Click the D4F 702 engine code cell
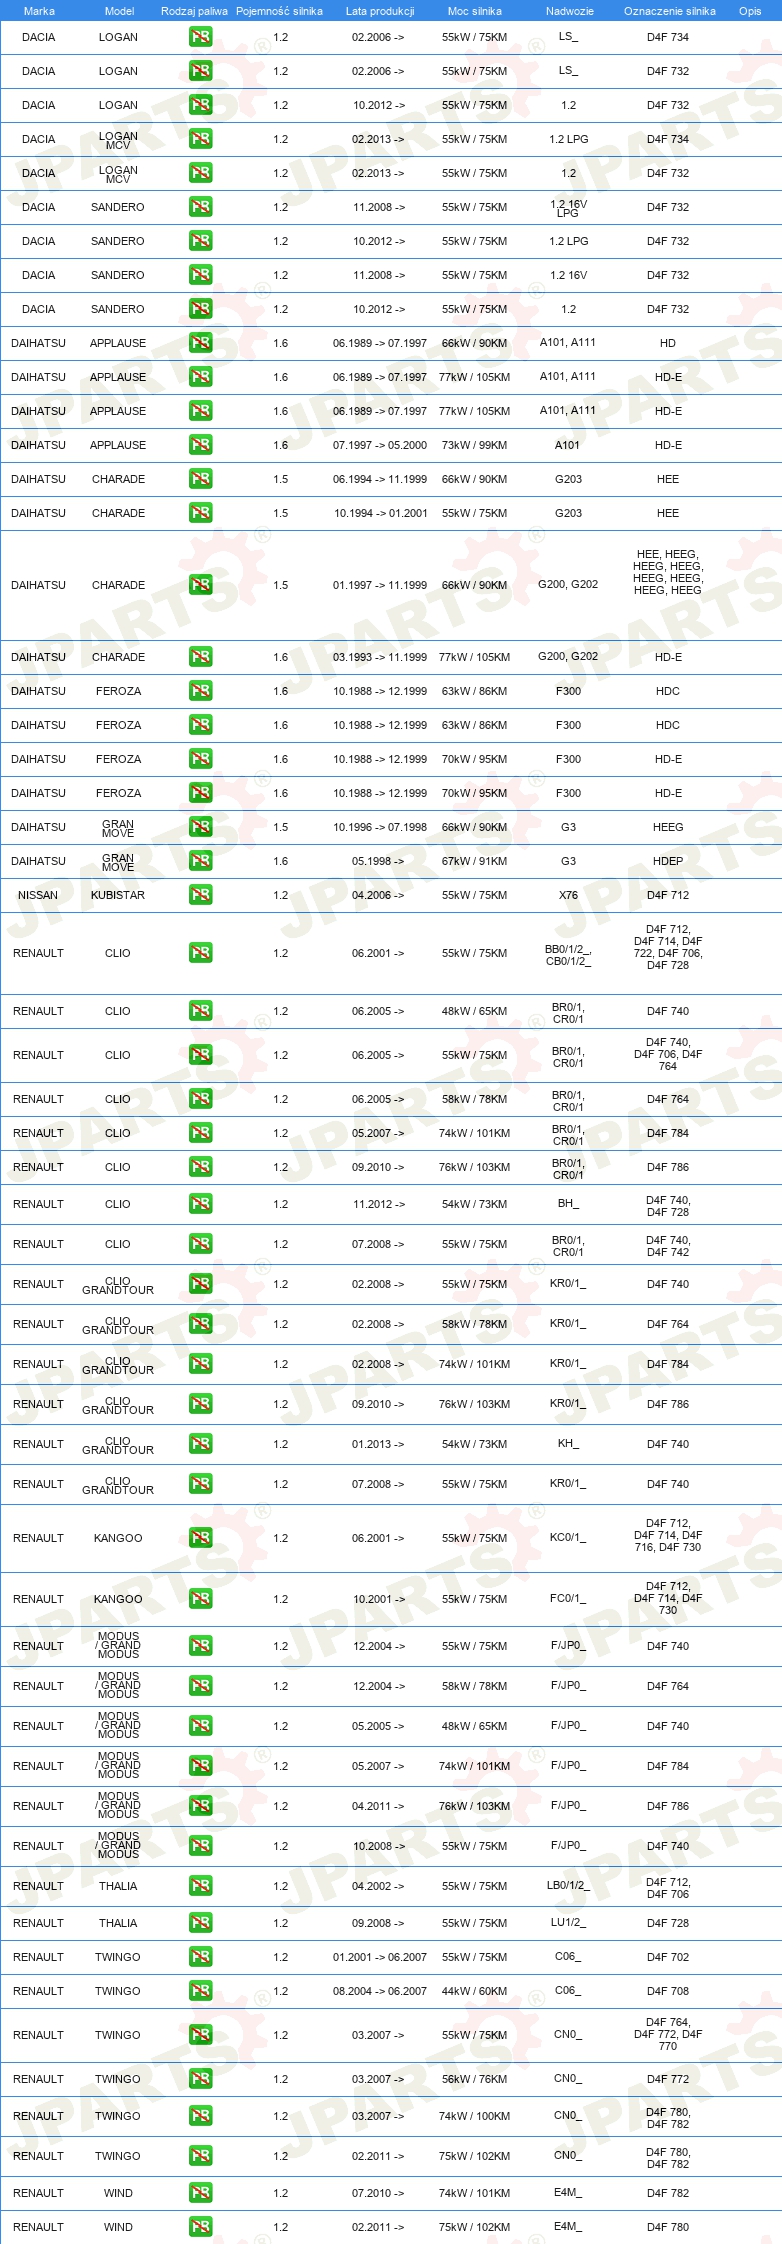Screen dimensions: 782x2244 (668, 1957)
